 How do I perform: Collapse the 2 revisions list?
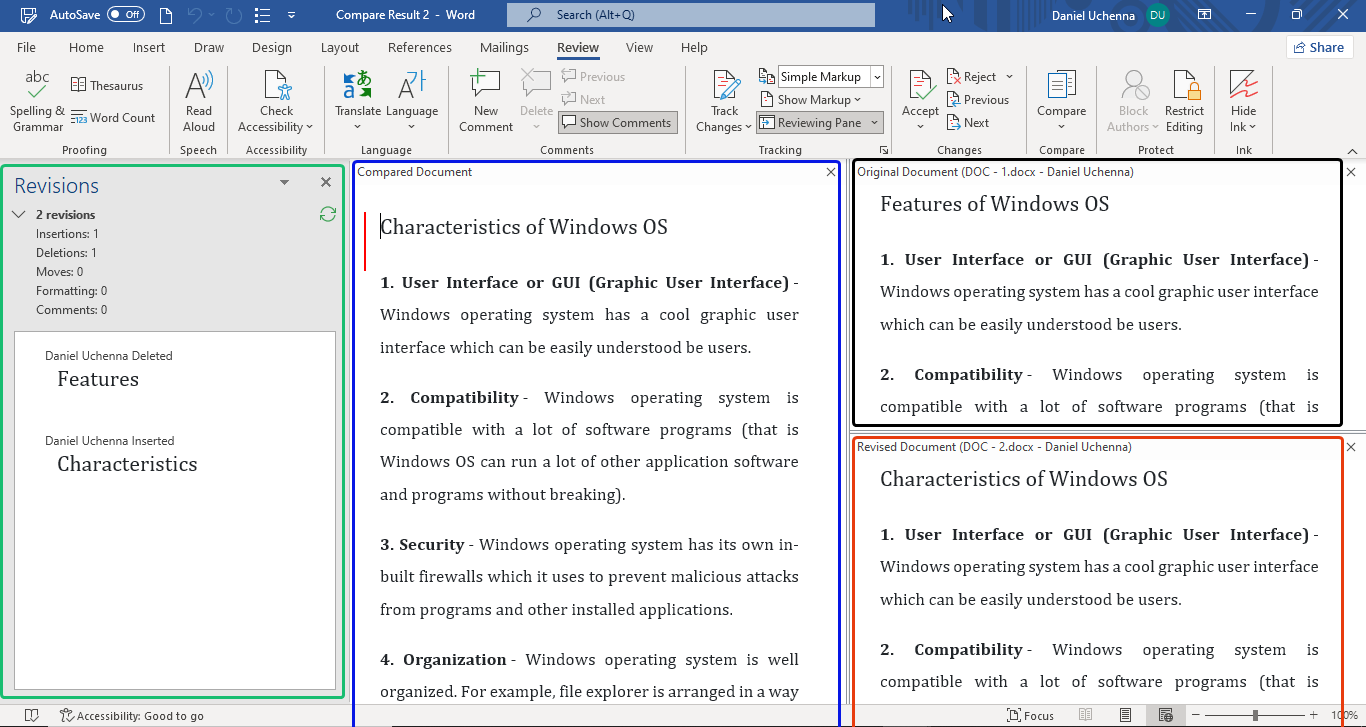coord(18,214)
